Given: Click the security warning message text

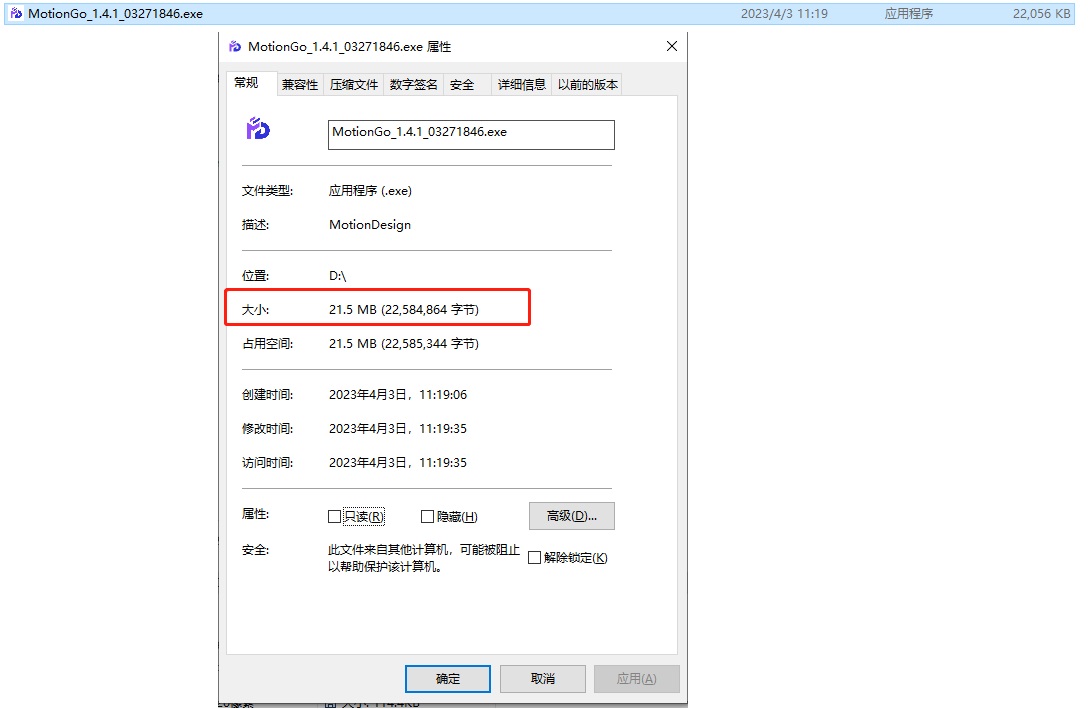Looking at the screenshot, I should (x=424, y=558).
